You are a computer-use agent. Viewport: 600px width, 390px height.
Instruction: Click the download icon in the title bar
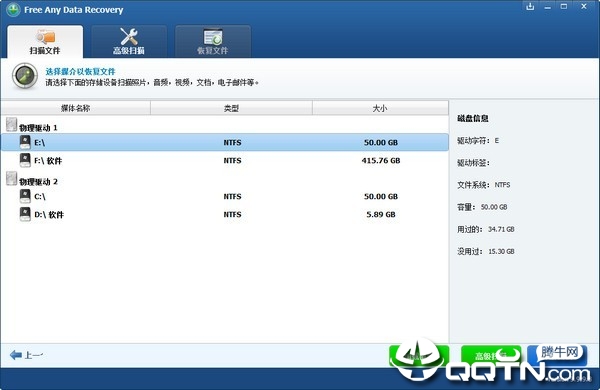pos(530,7)
